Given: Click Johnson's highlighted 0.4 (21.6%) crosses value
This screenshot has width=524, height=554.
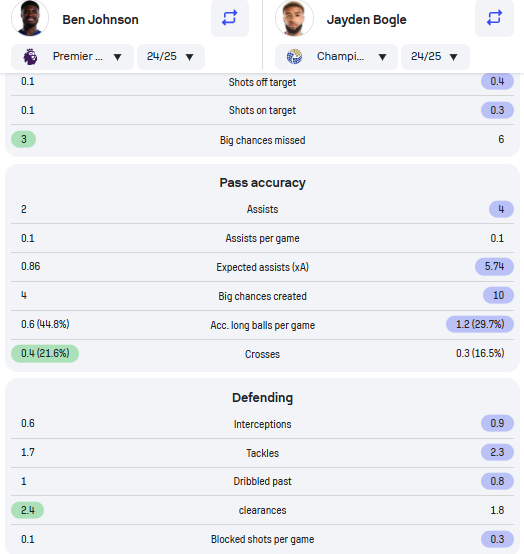Looking at the screenshot, I should coord(45,353).
